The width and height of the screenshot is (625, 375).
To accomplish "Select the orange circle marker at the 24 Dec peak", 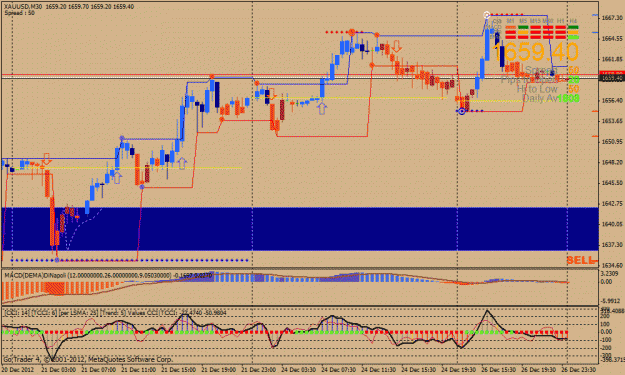I will [352, 32].
